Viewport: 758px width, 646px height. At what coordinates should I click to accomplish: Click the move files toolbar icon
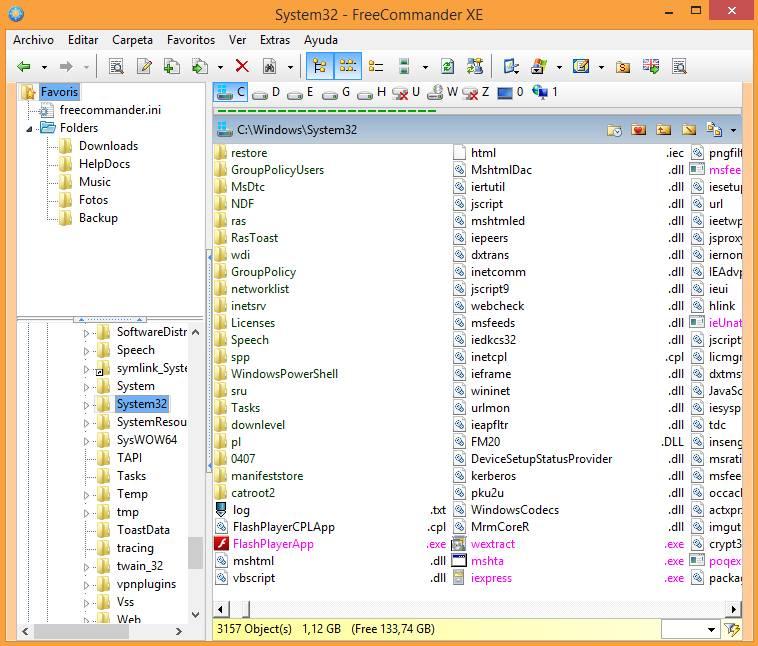(x=200, y=66)
